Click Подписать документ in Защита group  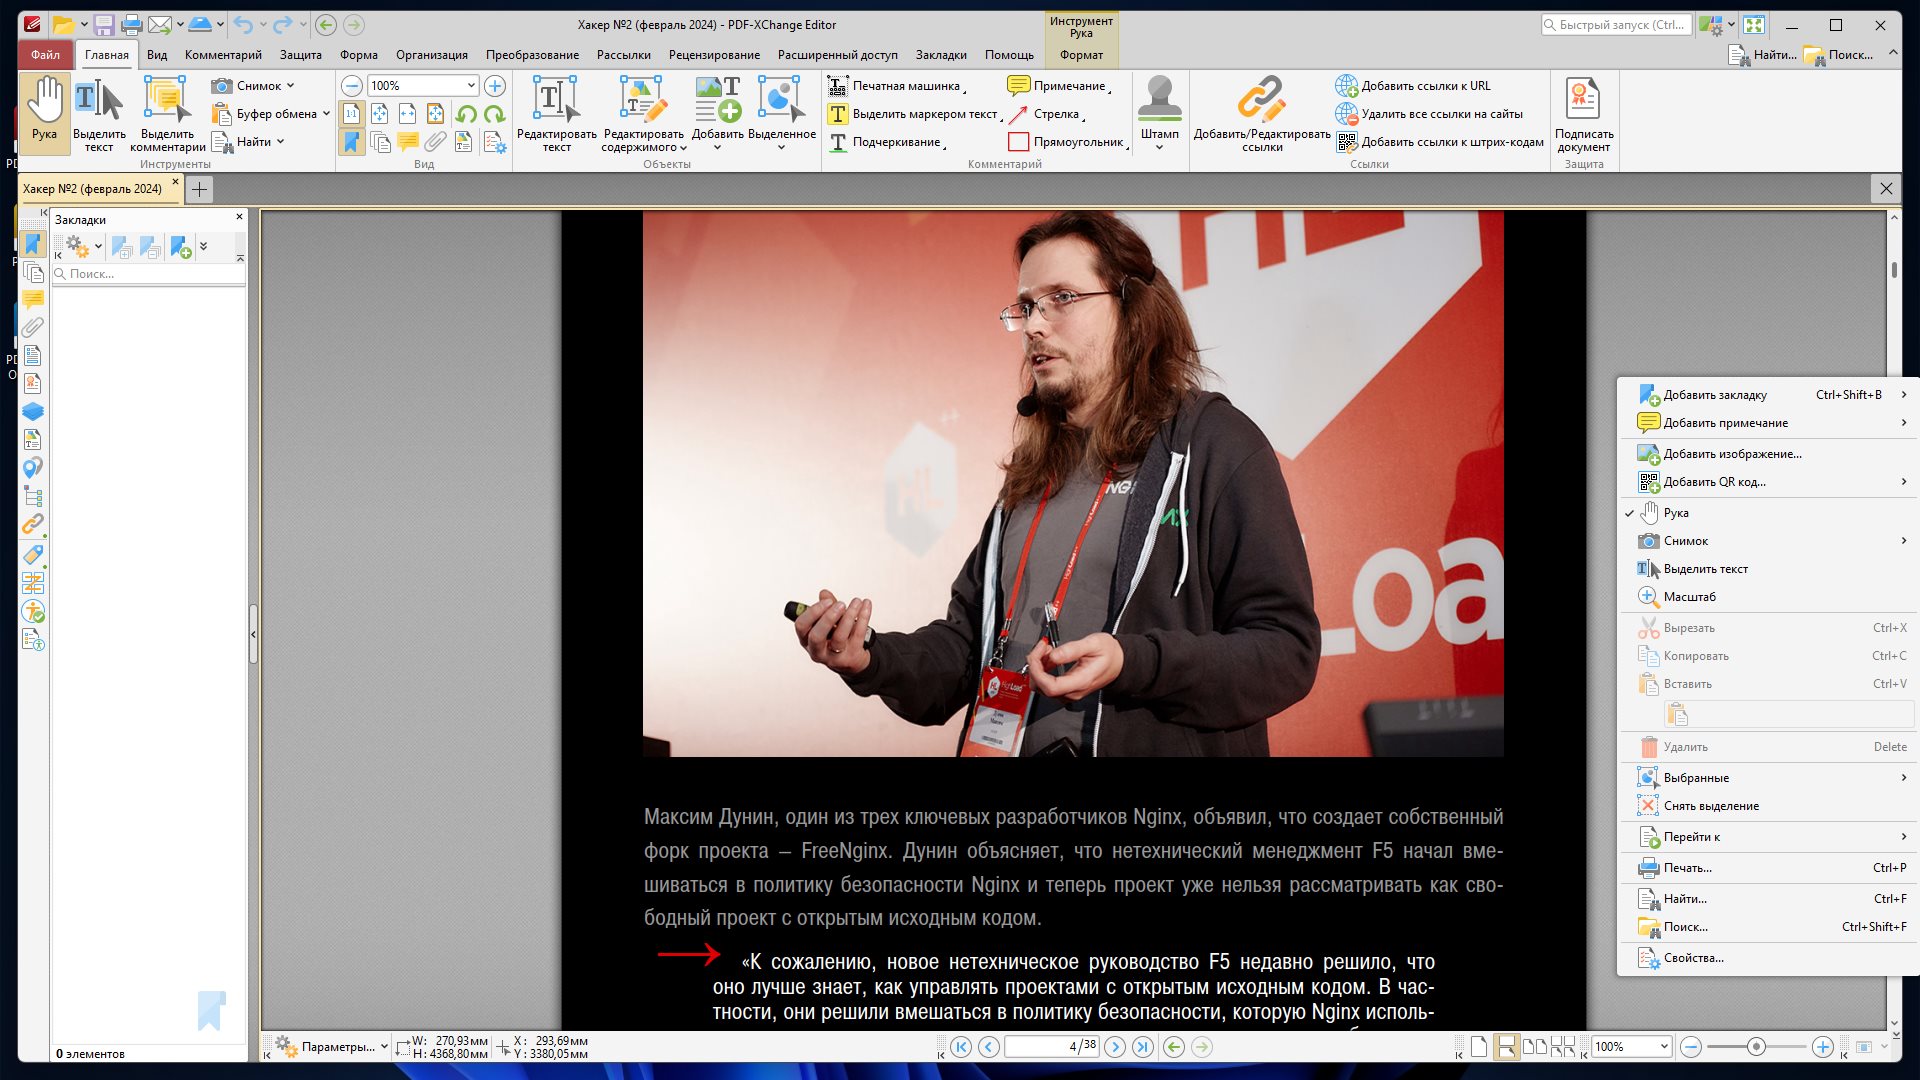click(1584, 114)
